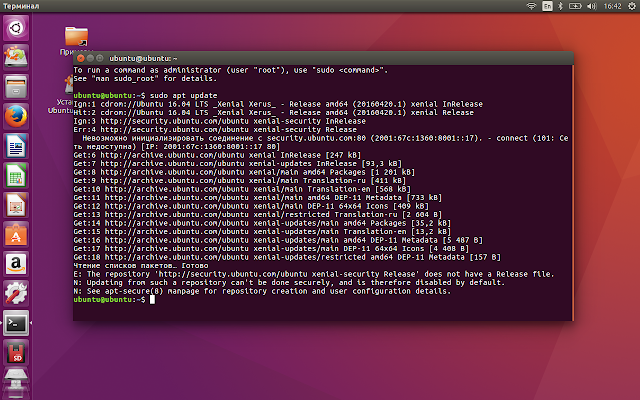Click the terminal scrollbar on right edge
The height and width of the screenshot is (400, 640).
pos(573,193)
